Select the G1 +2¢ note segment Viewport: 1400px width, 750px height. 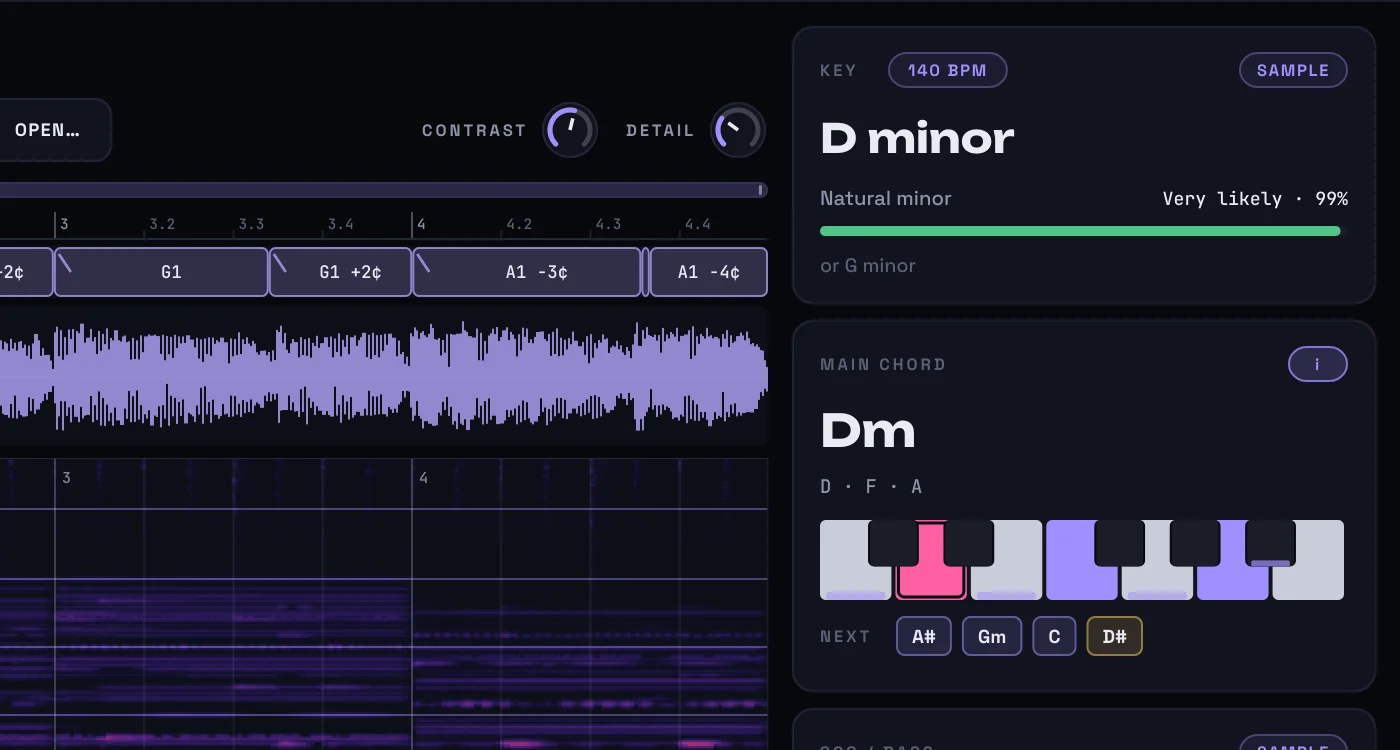point(340,272)
